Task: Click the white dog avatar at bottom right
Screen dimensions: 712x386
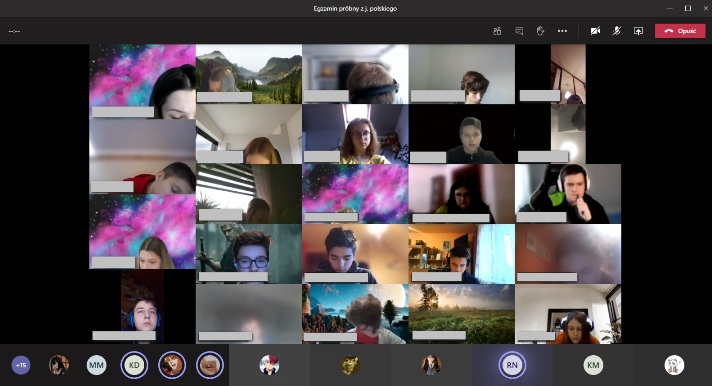Action: [x=674, y=365]
